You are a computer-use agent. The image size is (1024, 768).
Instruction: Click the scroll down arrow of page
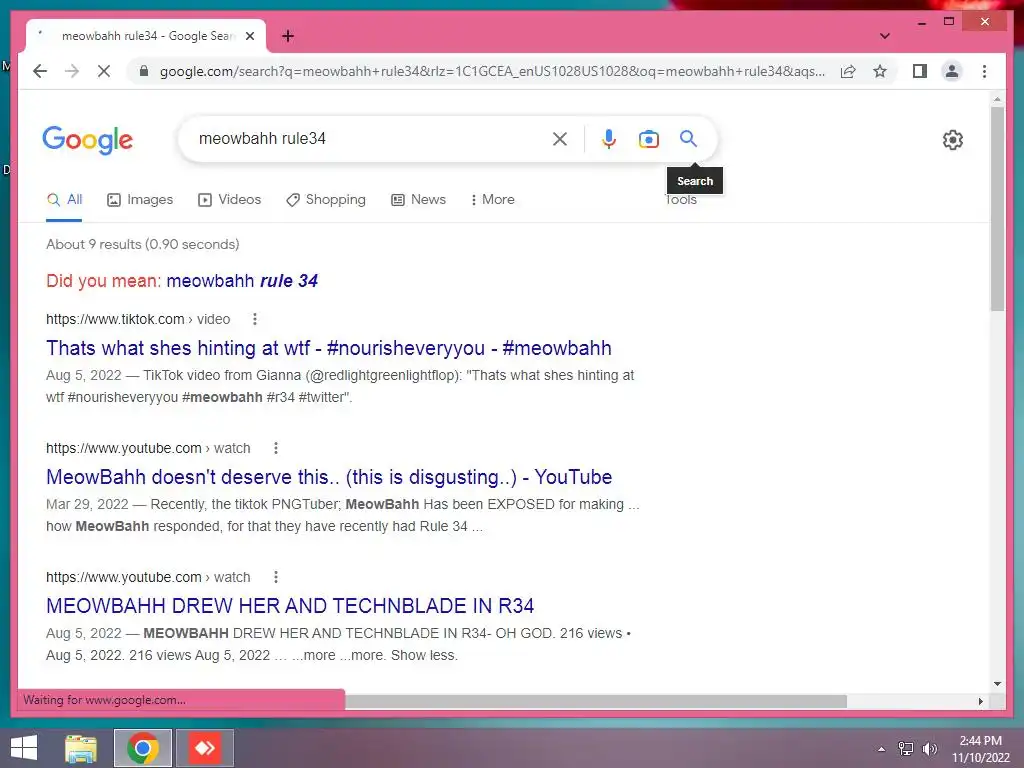tap(997, 684)
